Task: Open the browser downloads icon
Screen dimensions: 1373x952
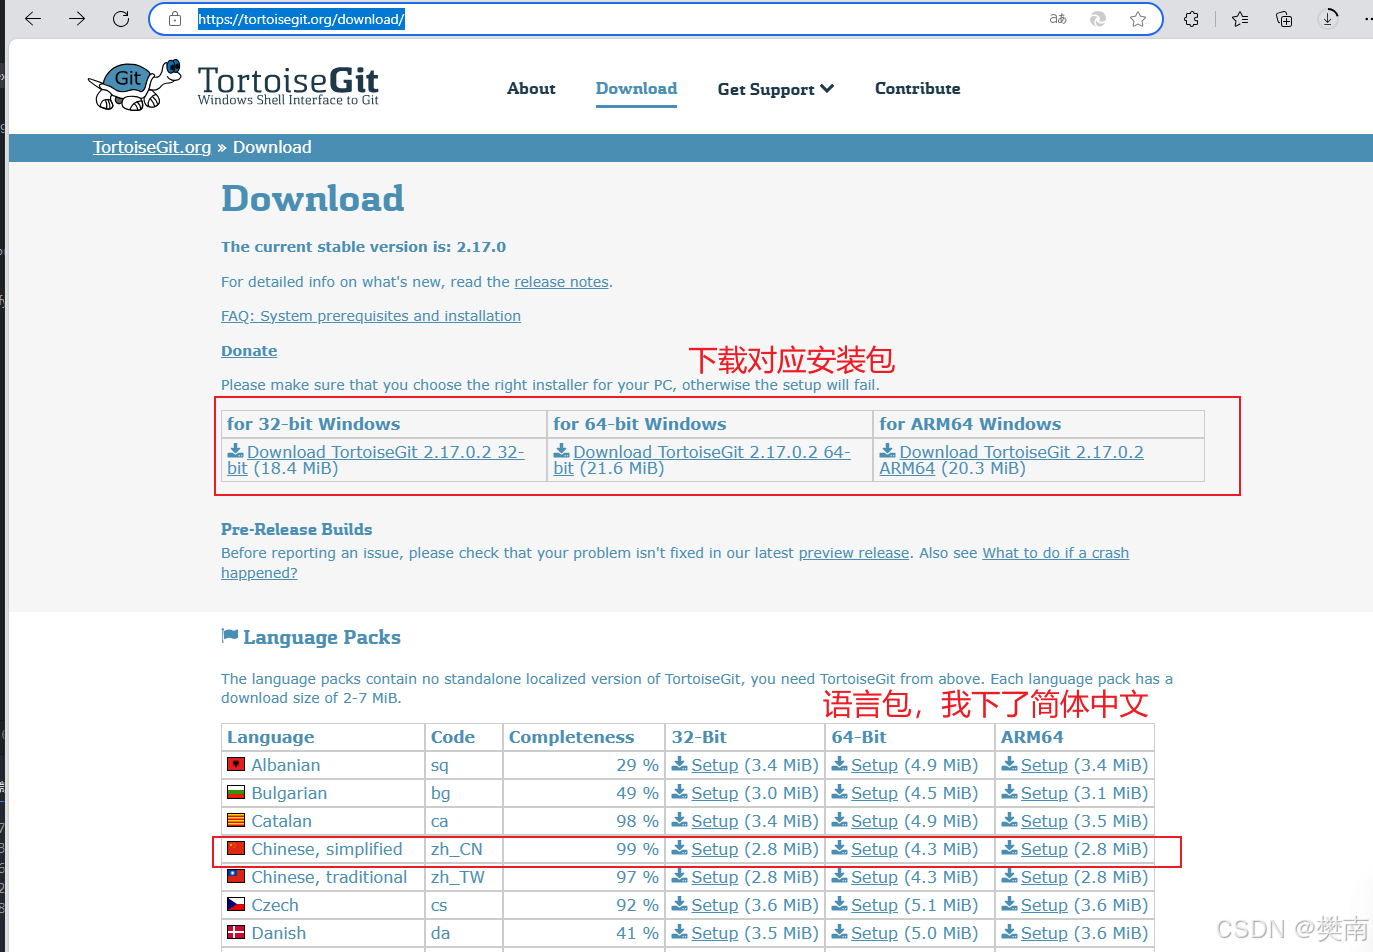Action: (x=1328, y=19)
